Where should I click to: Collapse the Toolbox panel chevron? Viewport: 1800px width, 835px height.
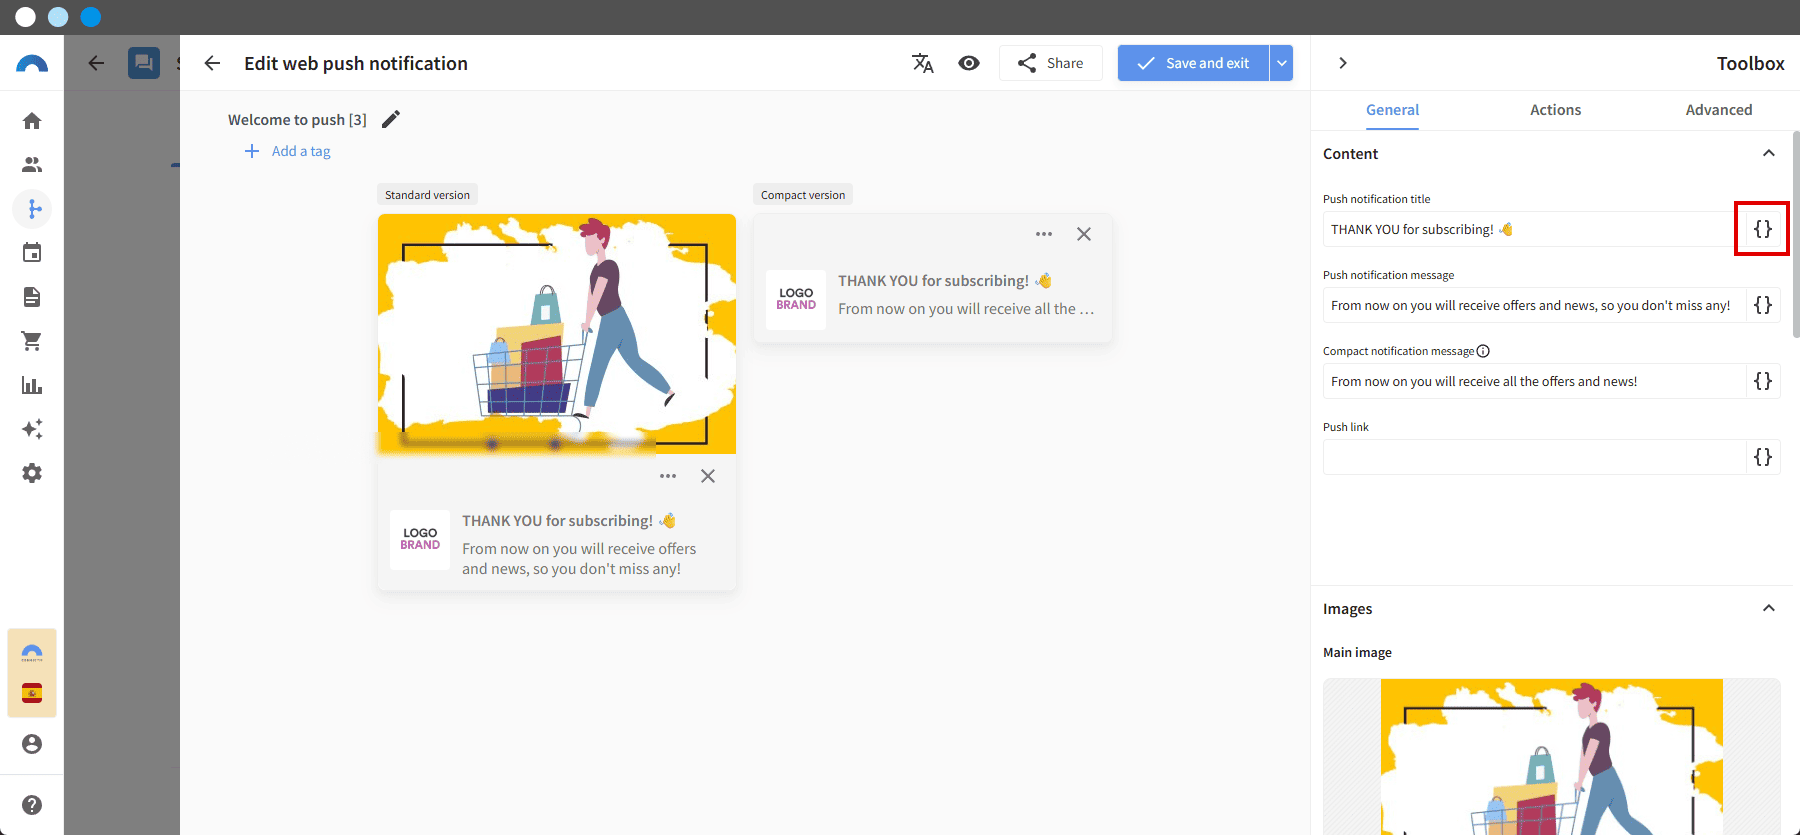(1343, 63)
